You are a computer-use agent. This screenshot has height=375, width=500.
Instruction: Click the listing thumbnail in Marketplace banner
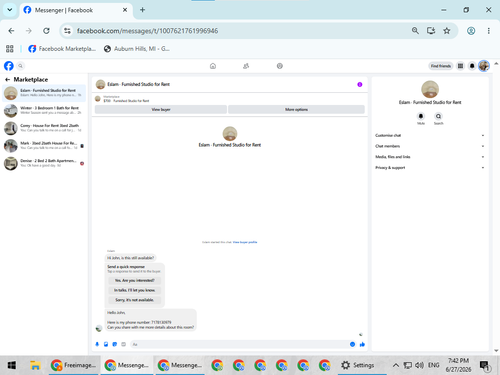98,99
